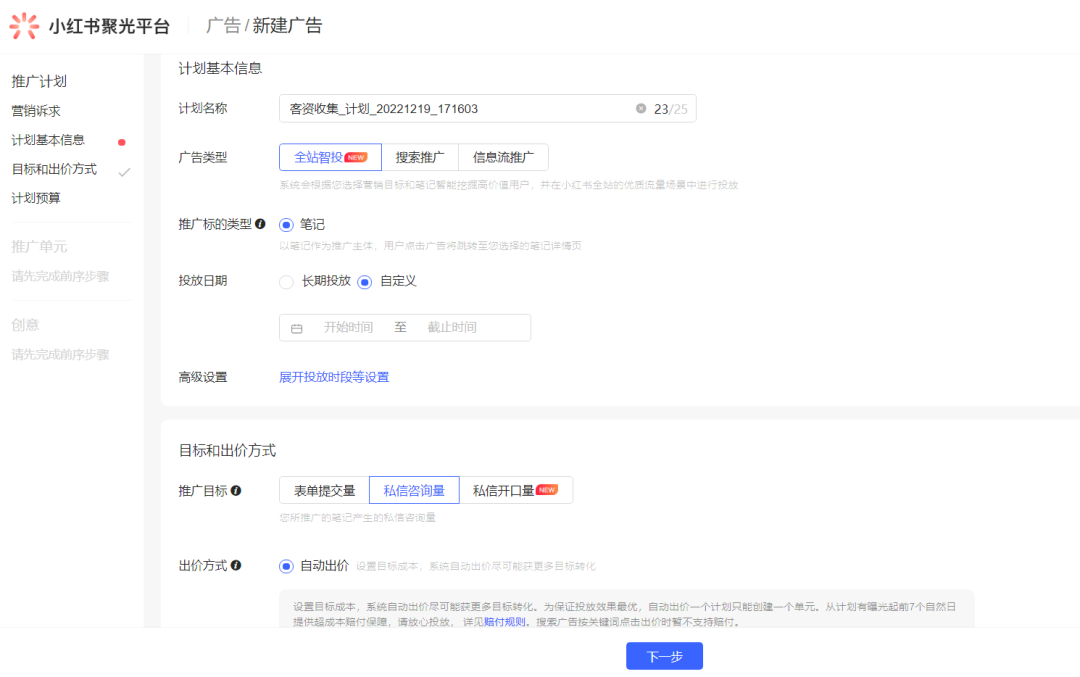Enable the 自动出价 bidding option
This screenshot has width=1080, height=677.
tap(285, 567)
